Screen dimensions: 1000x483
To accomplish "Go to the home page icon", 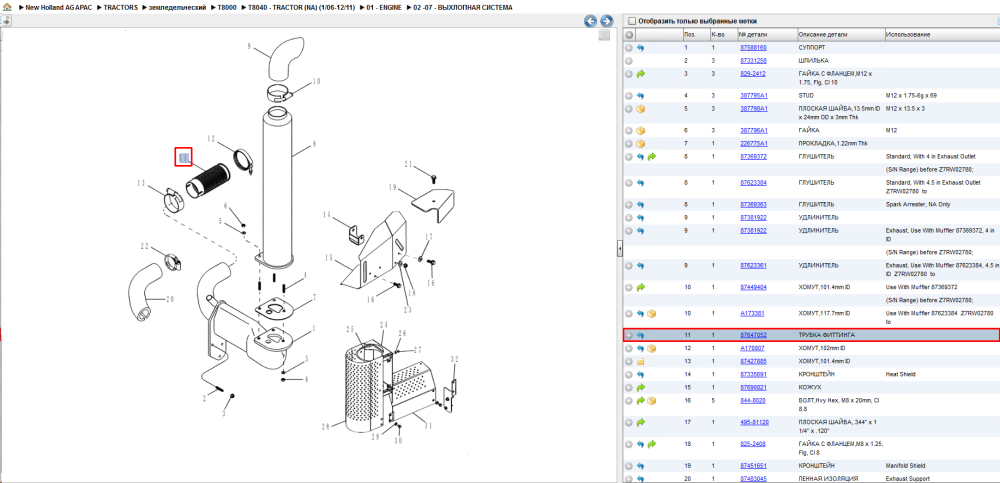I will coord(7,7).
